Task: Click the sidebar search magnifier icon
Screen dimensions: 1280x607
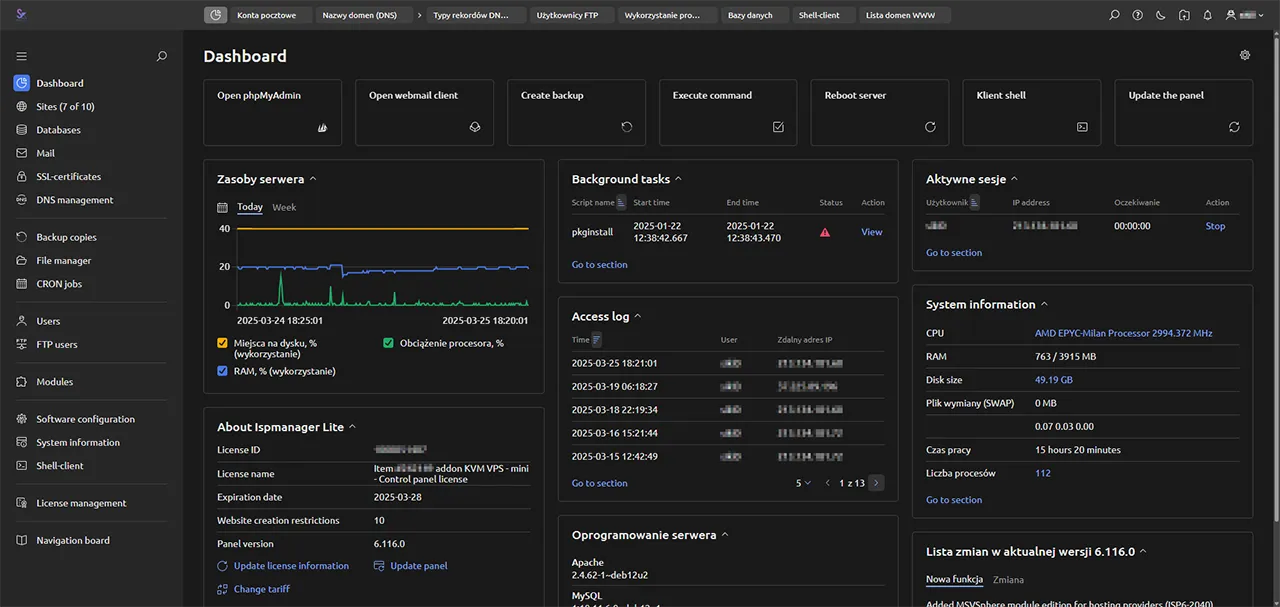Action: point(162,57)
